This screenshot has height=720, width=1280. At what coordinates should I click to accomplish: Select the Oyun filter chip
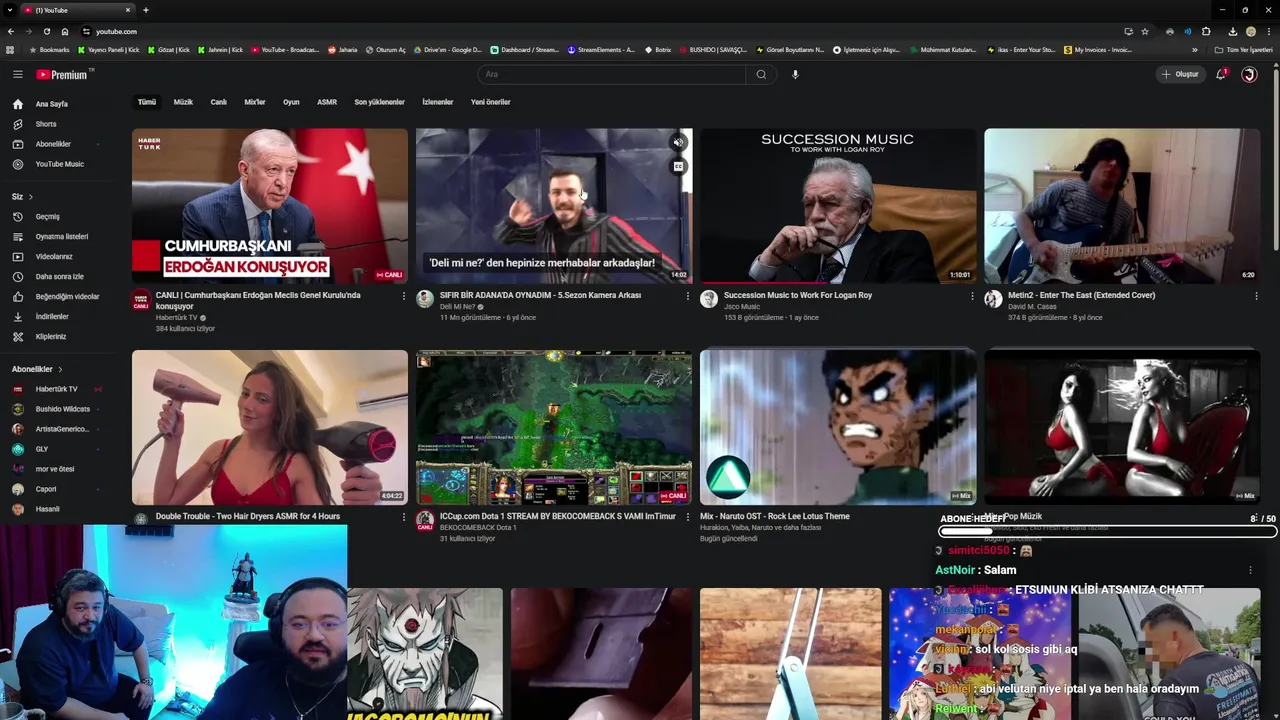pos(291,102)
